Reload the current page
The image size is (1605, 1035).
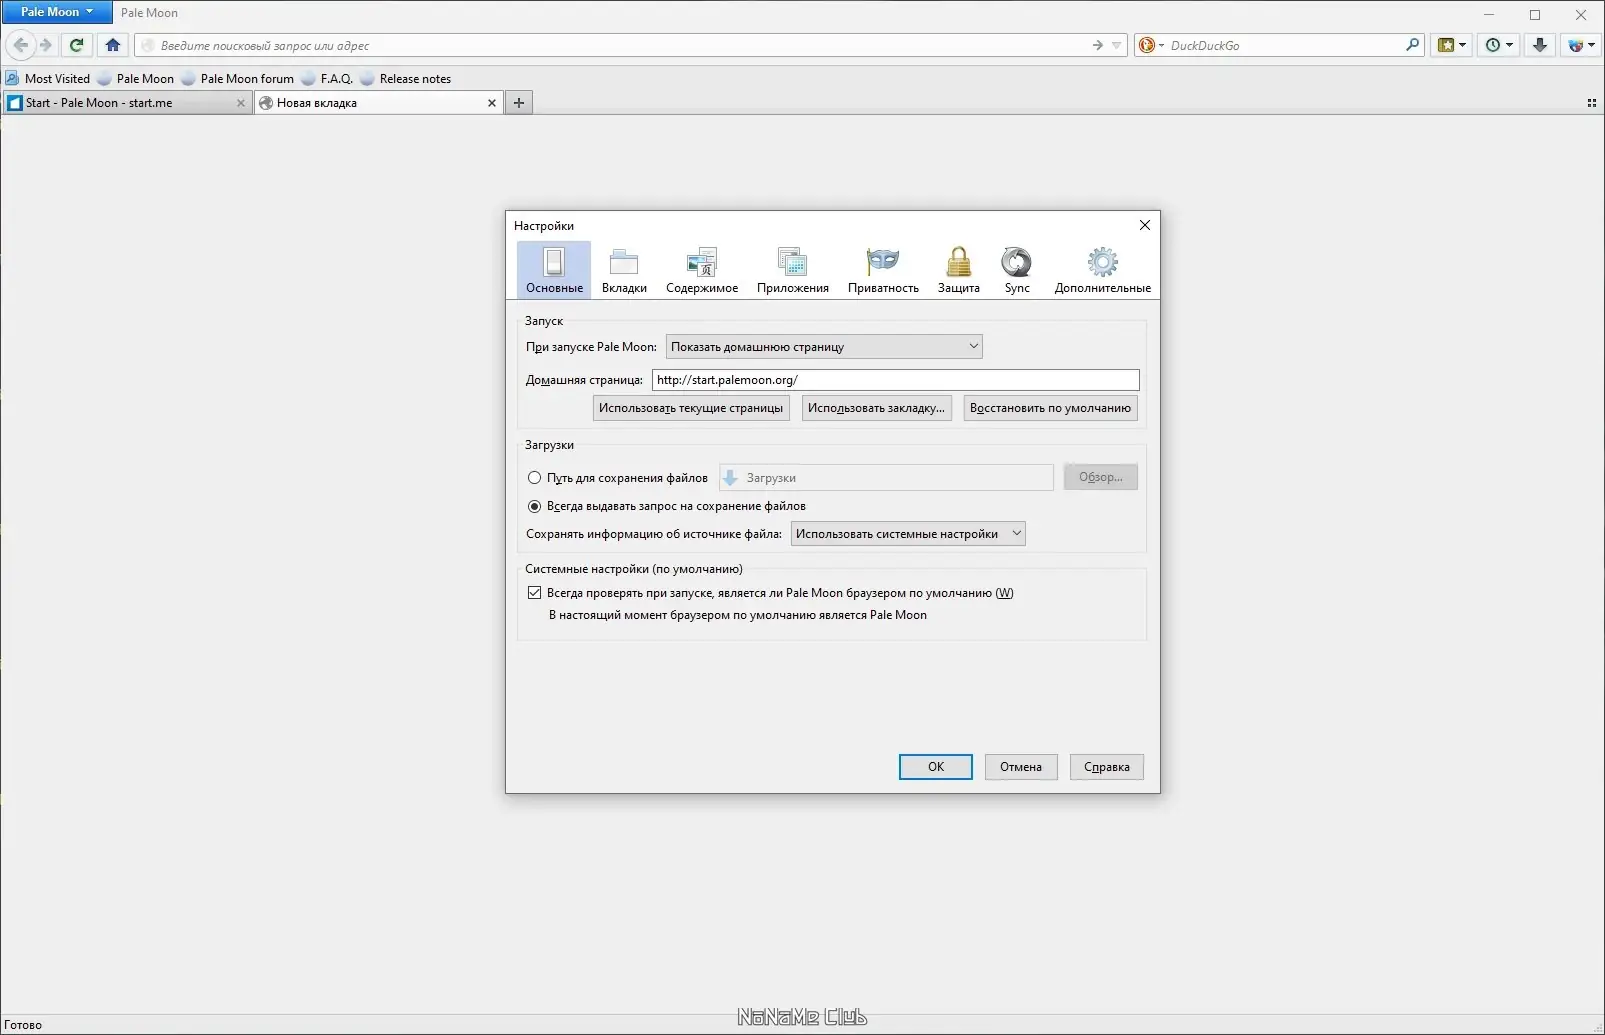(77, 45)
